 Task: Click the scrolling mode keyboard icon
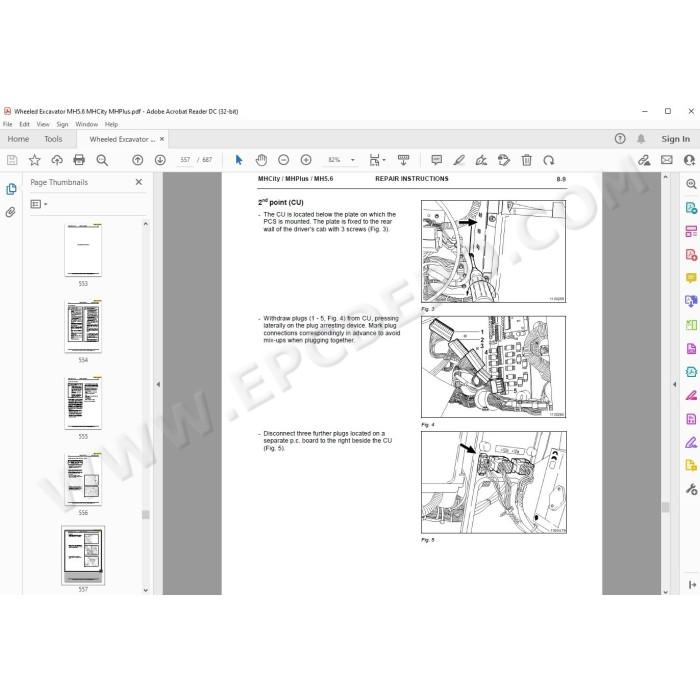click(403, 160)
